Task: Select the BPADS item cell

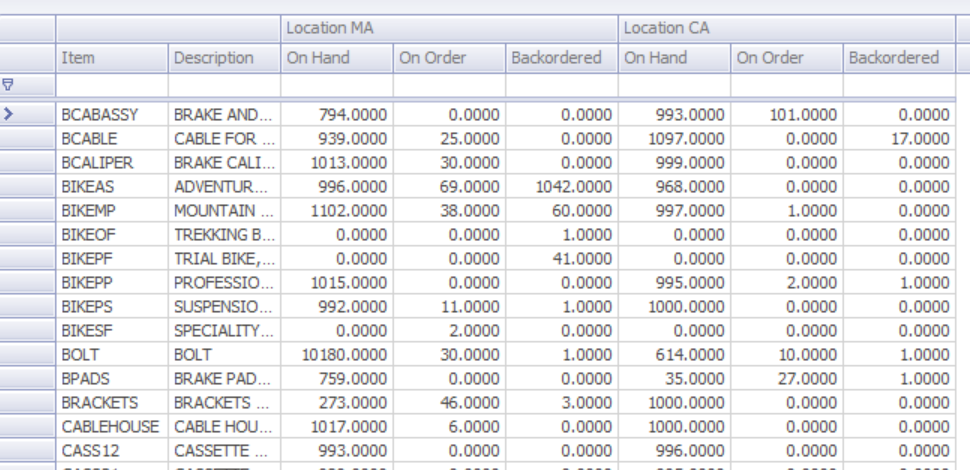Action: click(112, 379)
